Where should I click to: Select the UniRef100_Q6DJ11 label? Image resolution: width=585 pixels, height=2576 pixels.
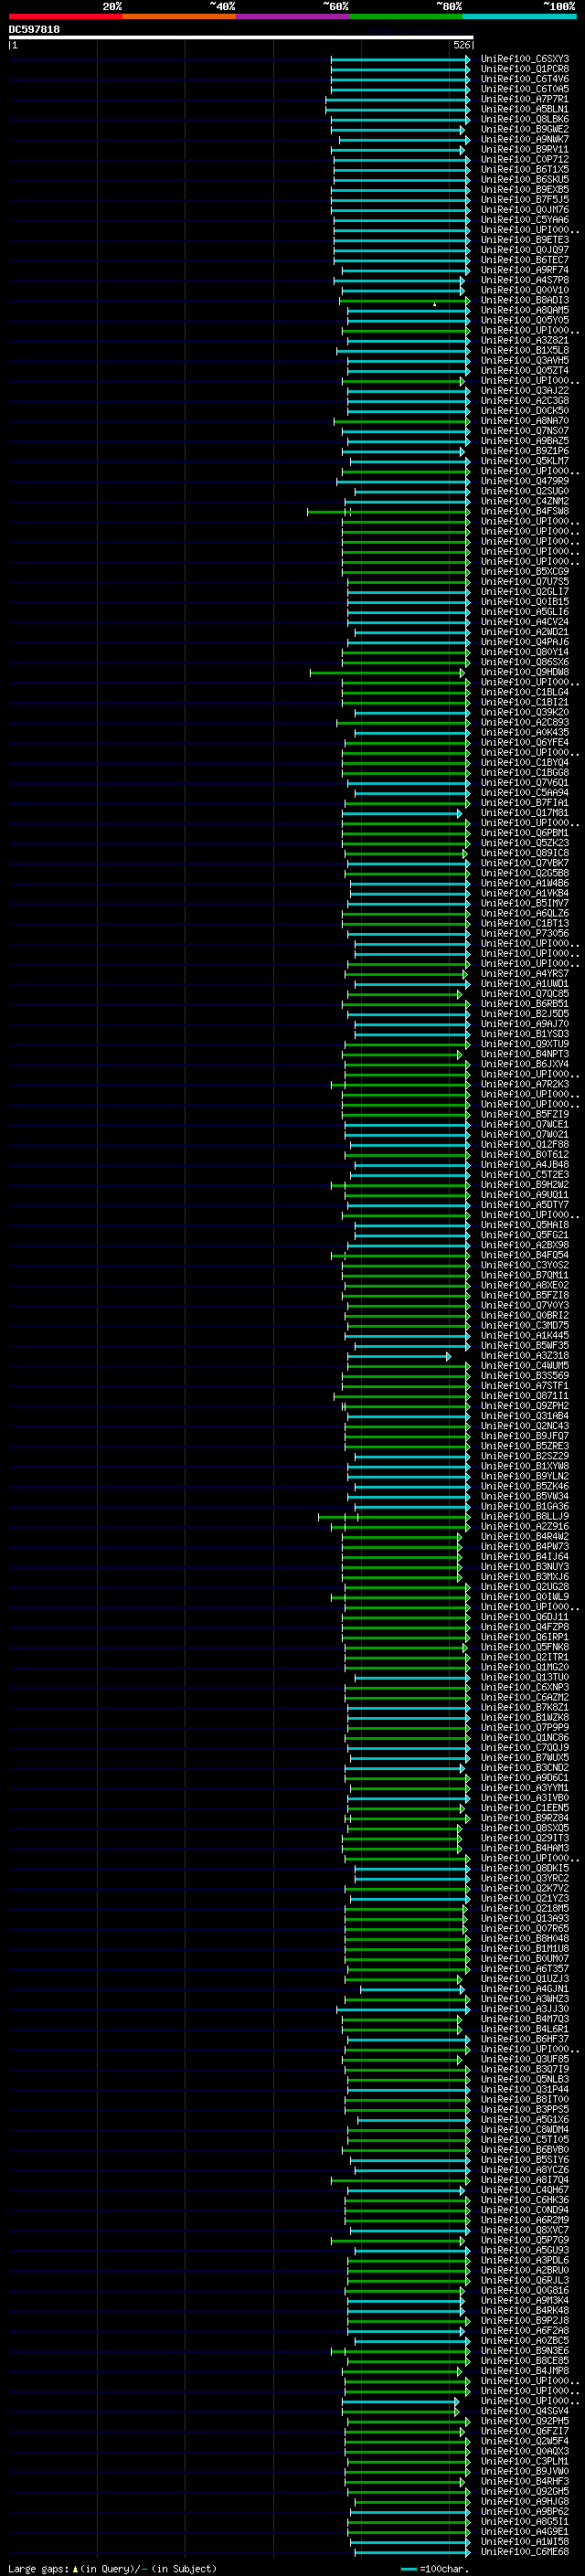[x=524, y=1617]
